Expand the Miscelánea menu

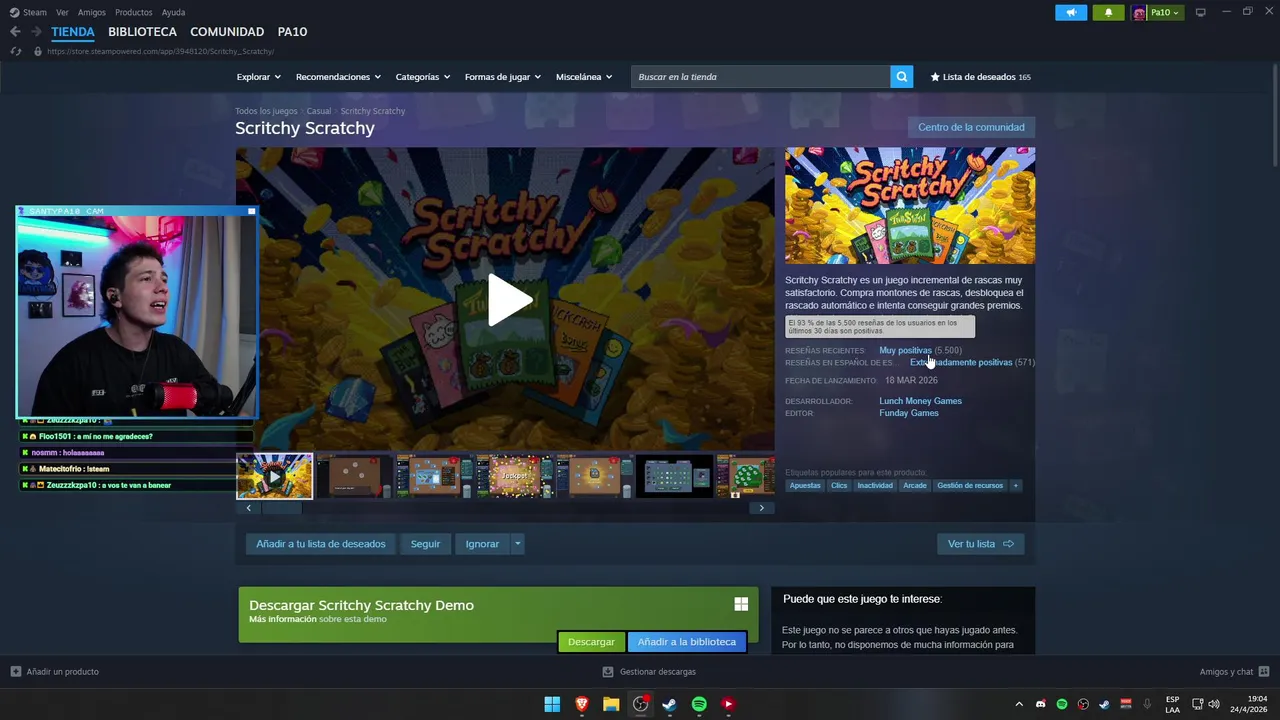[x=583, y=77]
